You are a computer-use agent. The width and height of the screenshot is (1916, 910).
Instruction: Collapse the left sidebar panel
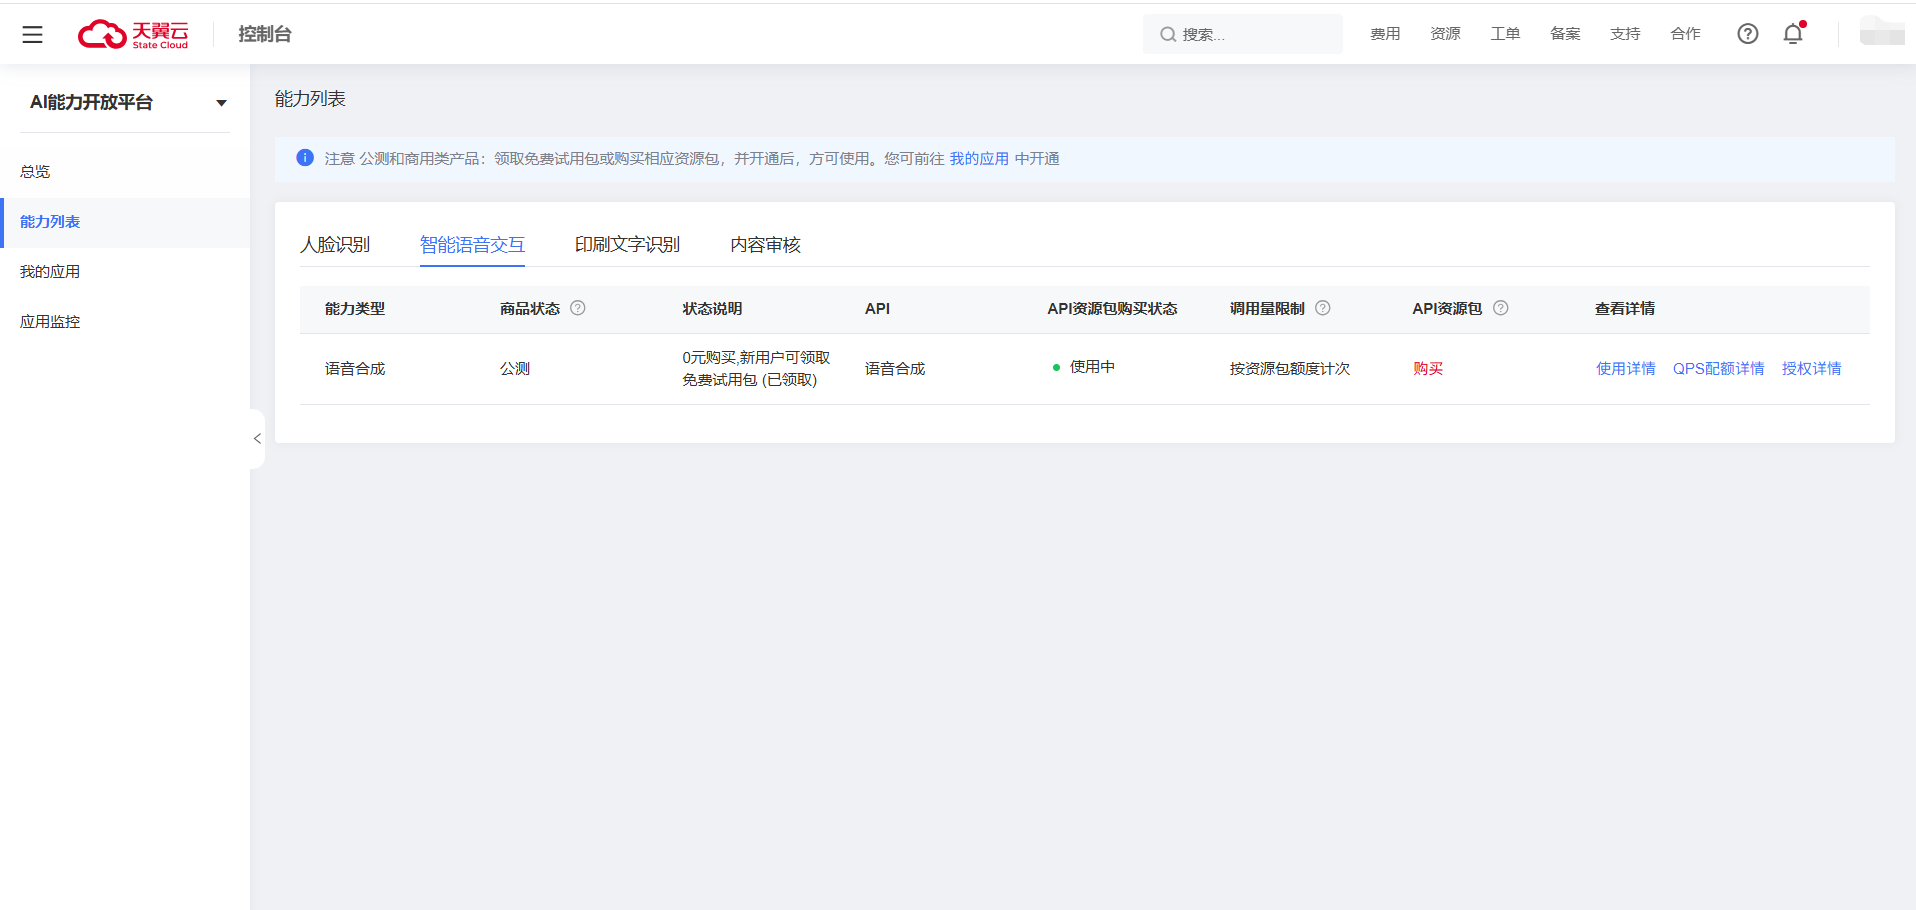pos(257,438)
